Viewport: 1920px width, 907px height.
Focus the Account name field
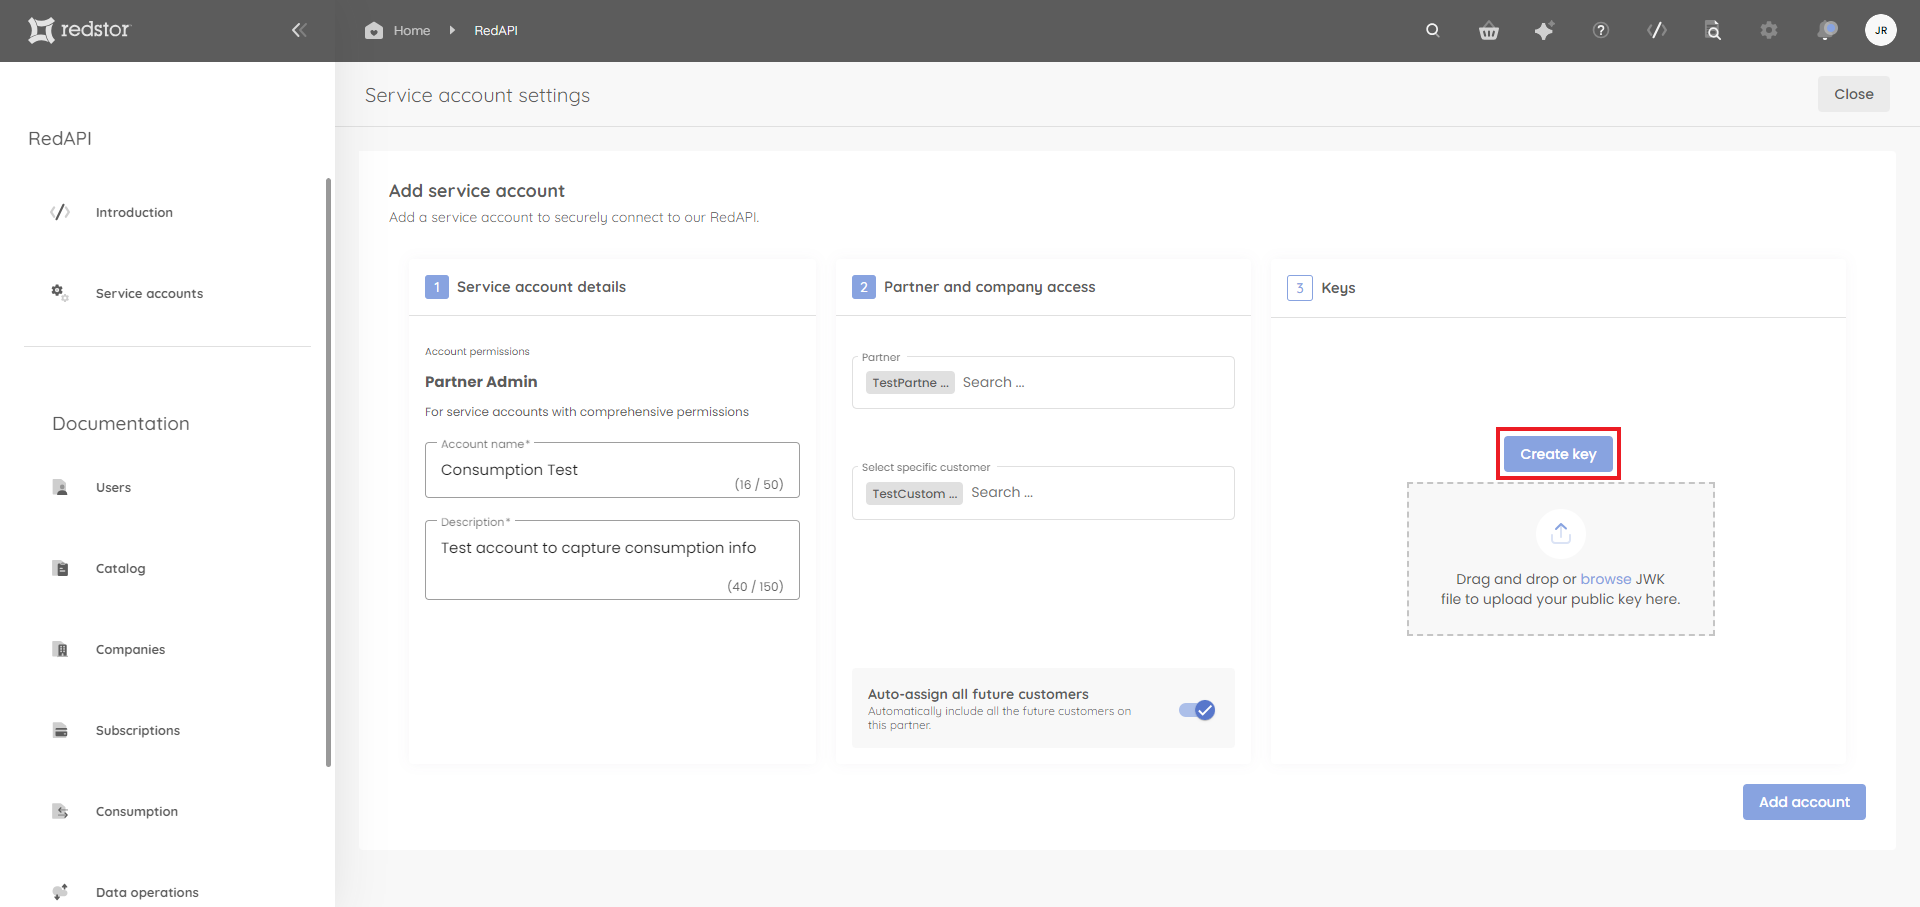[x=612, y=470]
